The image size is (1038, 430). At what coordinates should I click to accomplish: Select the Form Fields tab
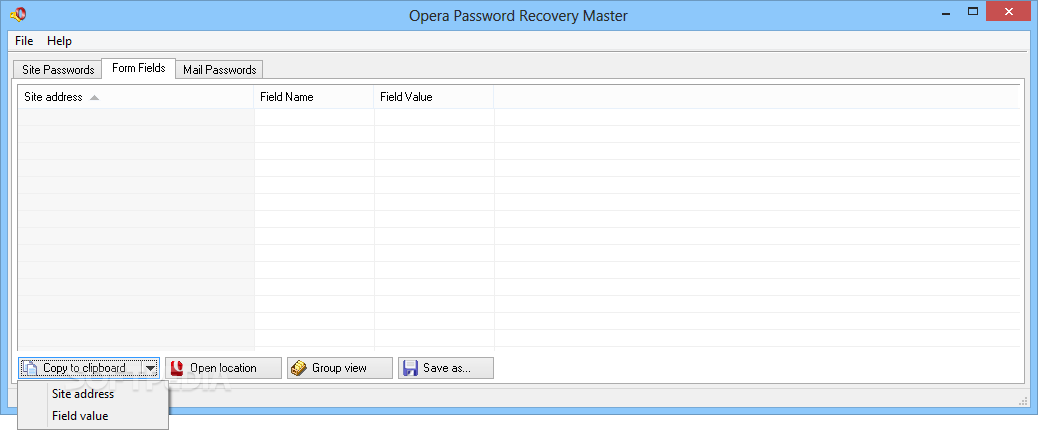pyautogui.click(x=138, y=68)
